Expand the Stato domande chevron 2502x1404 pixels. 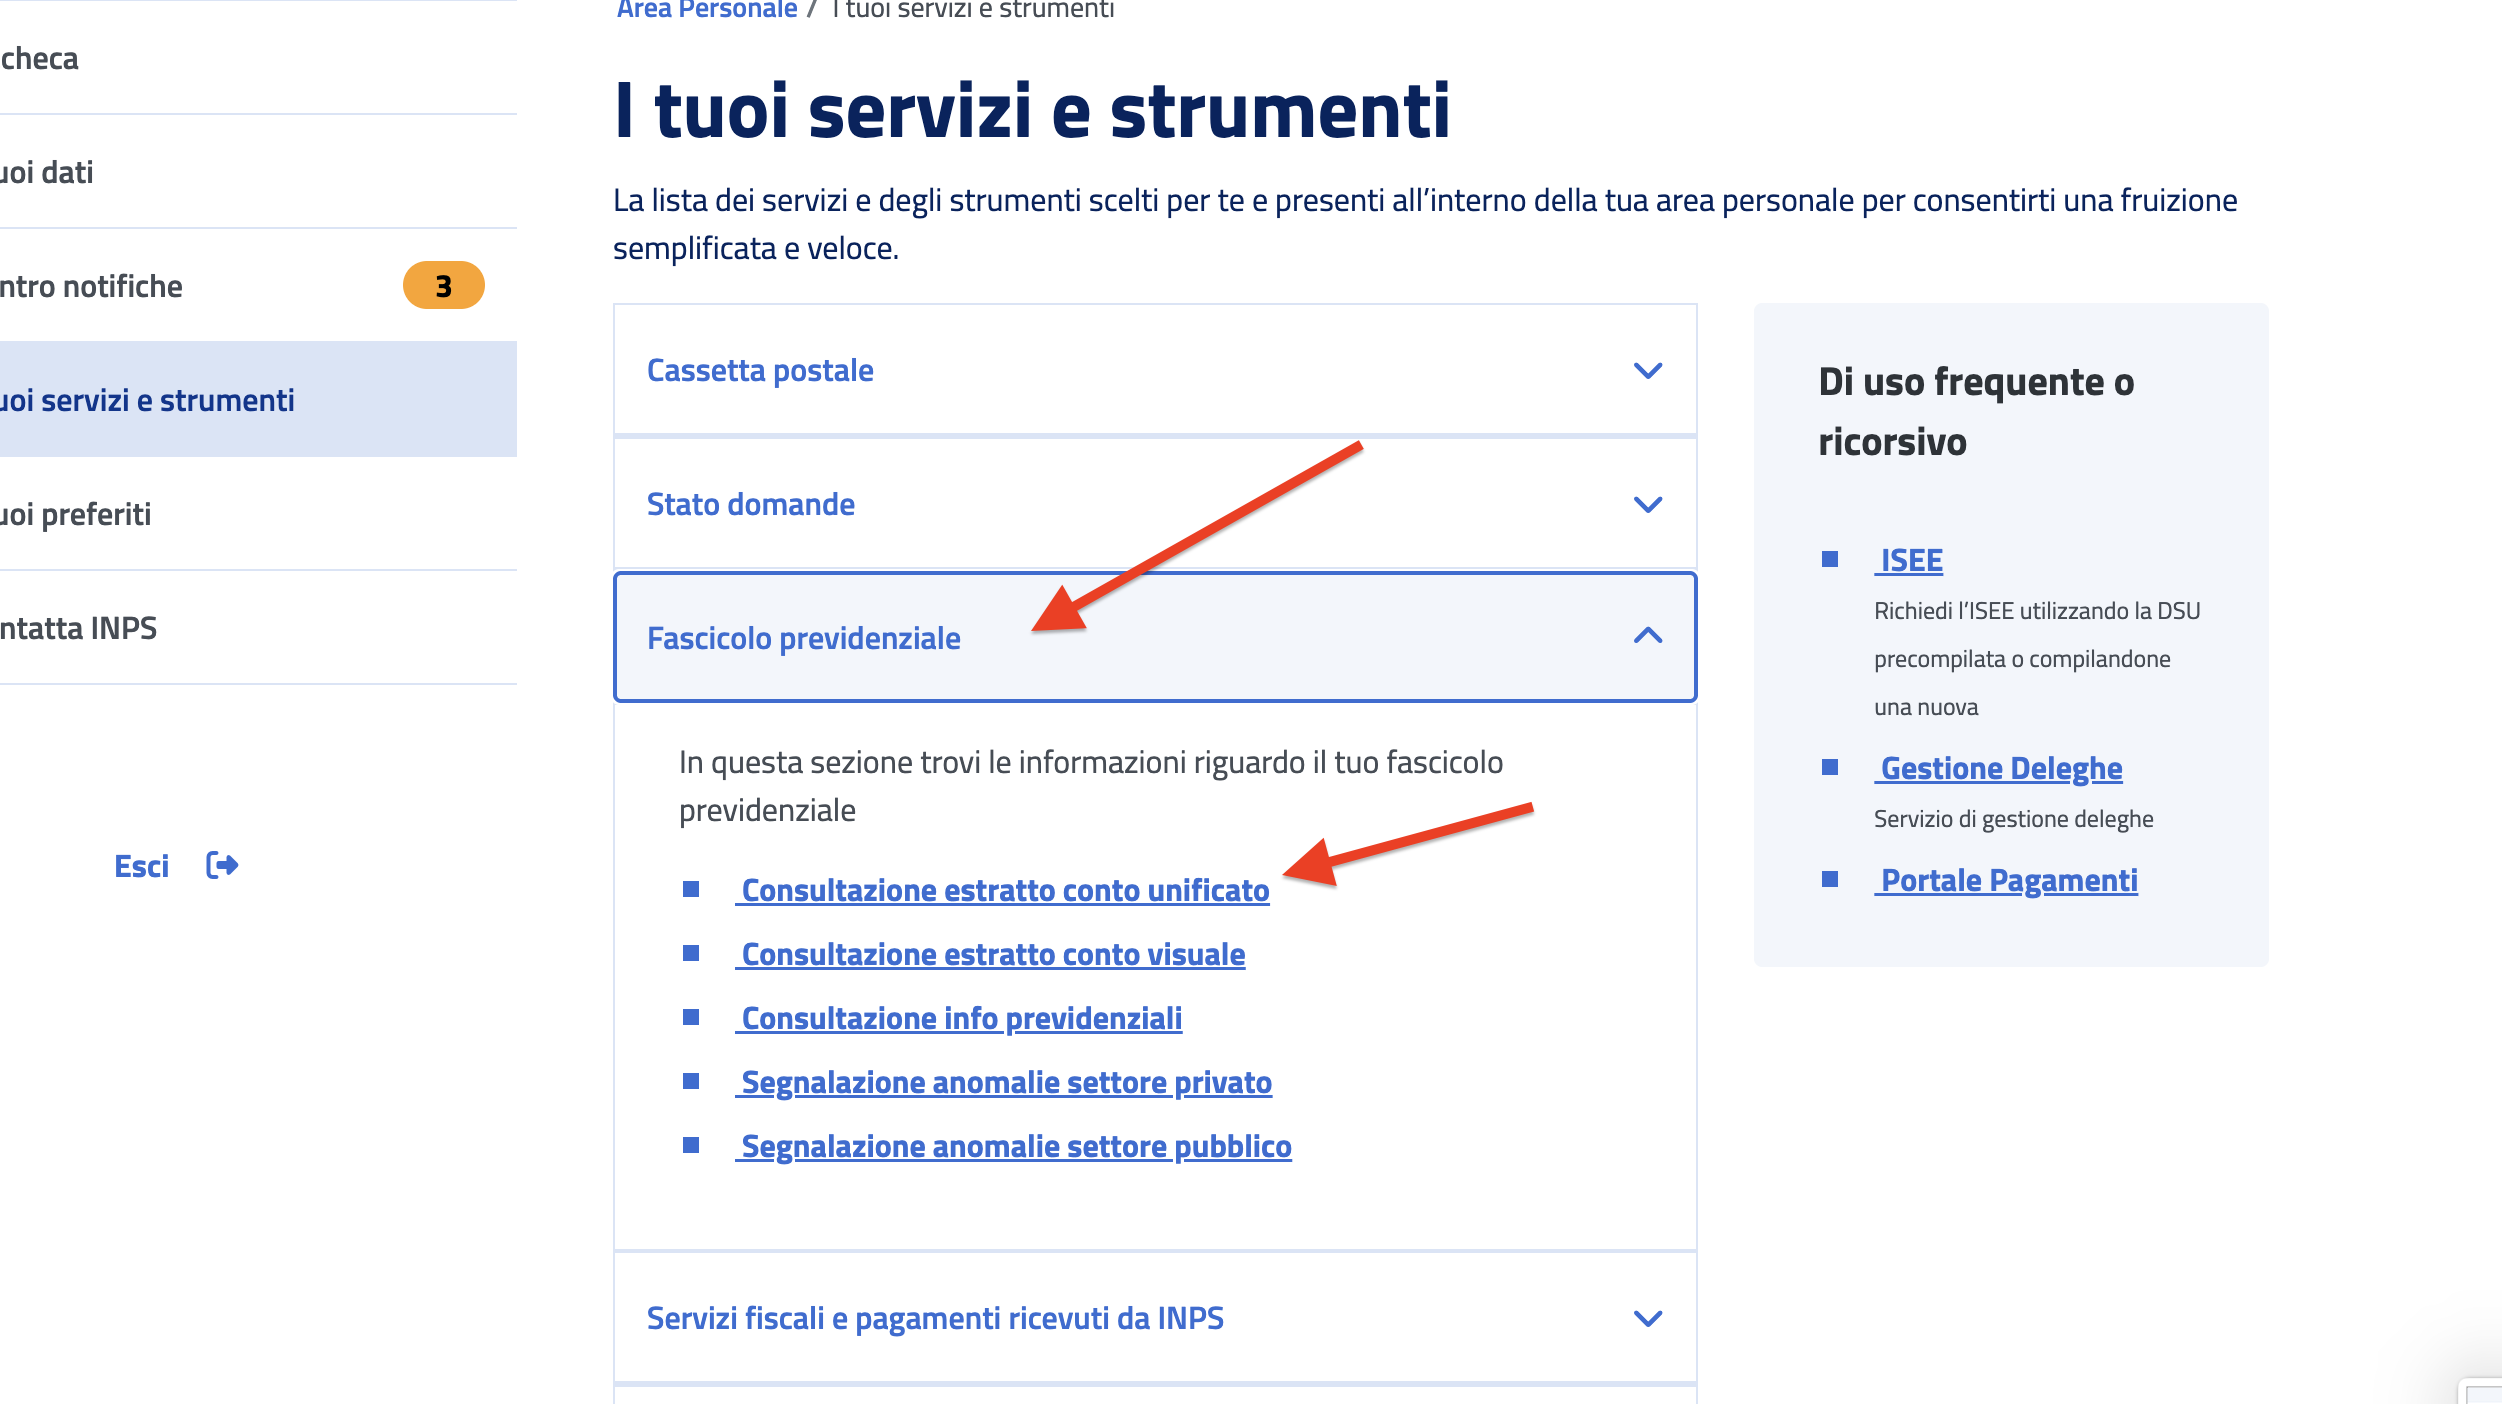coord(1647,505)
